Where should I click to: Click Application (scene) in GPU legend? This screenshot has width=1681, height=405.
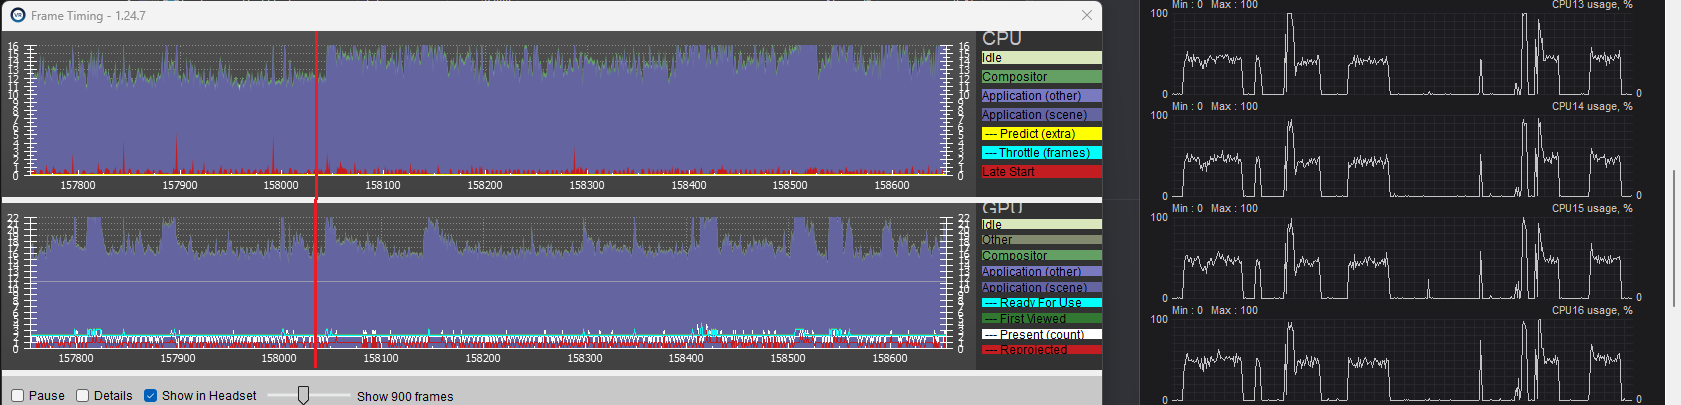tap(1041, 288)
